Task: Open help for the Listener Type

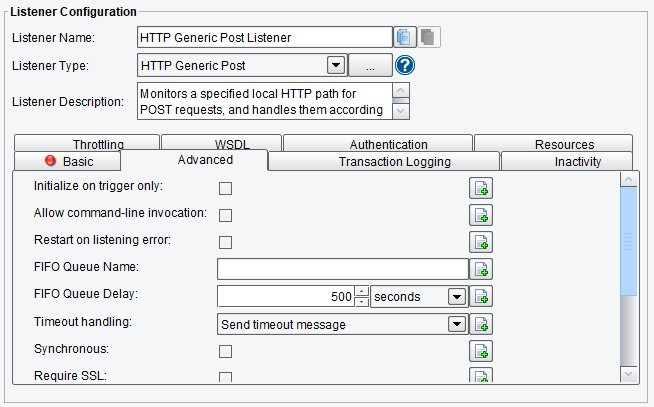Action: [x=405, y=65]
